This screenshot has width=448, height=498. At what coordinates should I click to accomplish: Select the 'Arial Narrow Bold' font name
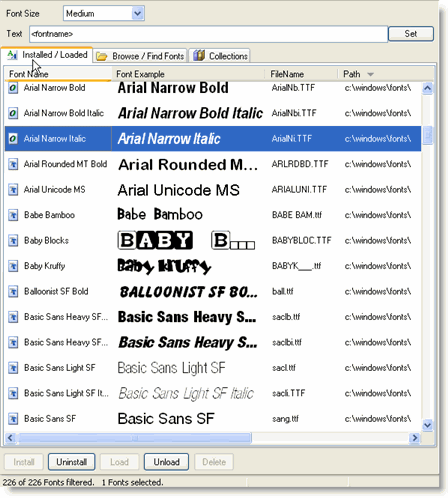pyautogui.click(x=54, y=88)
